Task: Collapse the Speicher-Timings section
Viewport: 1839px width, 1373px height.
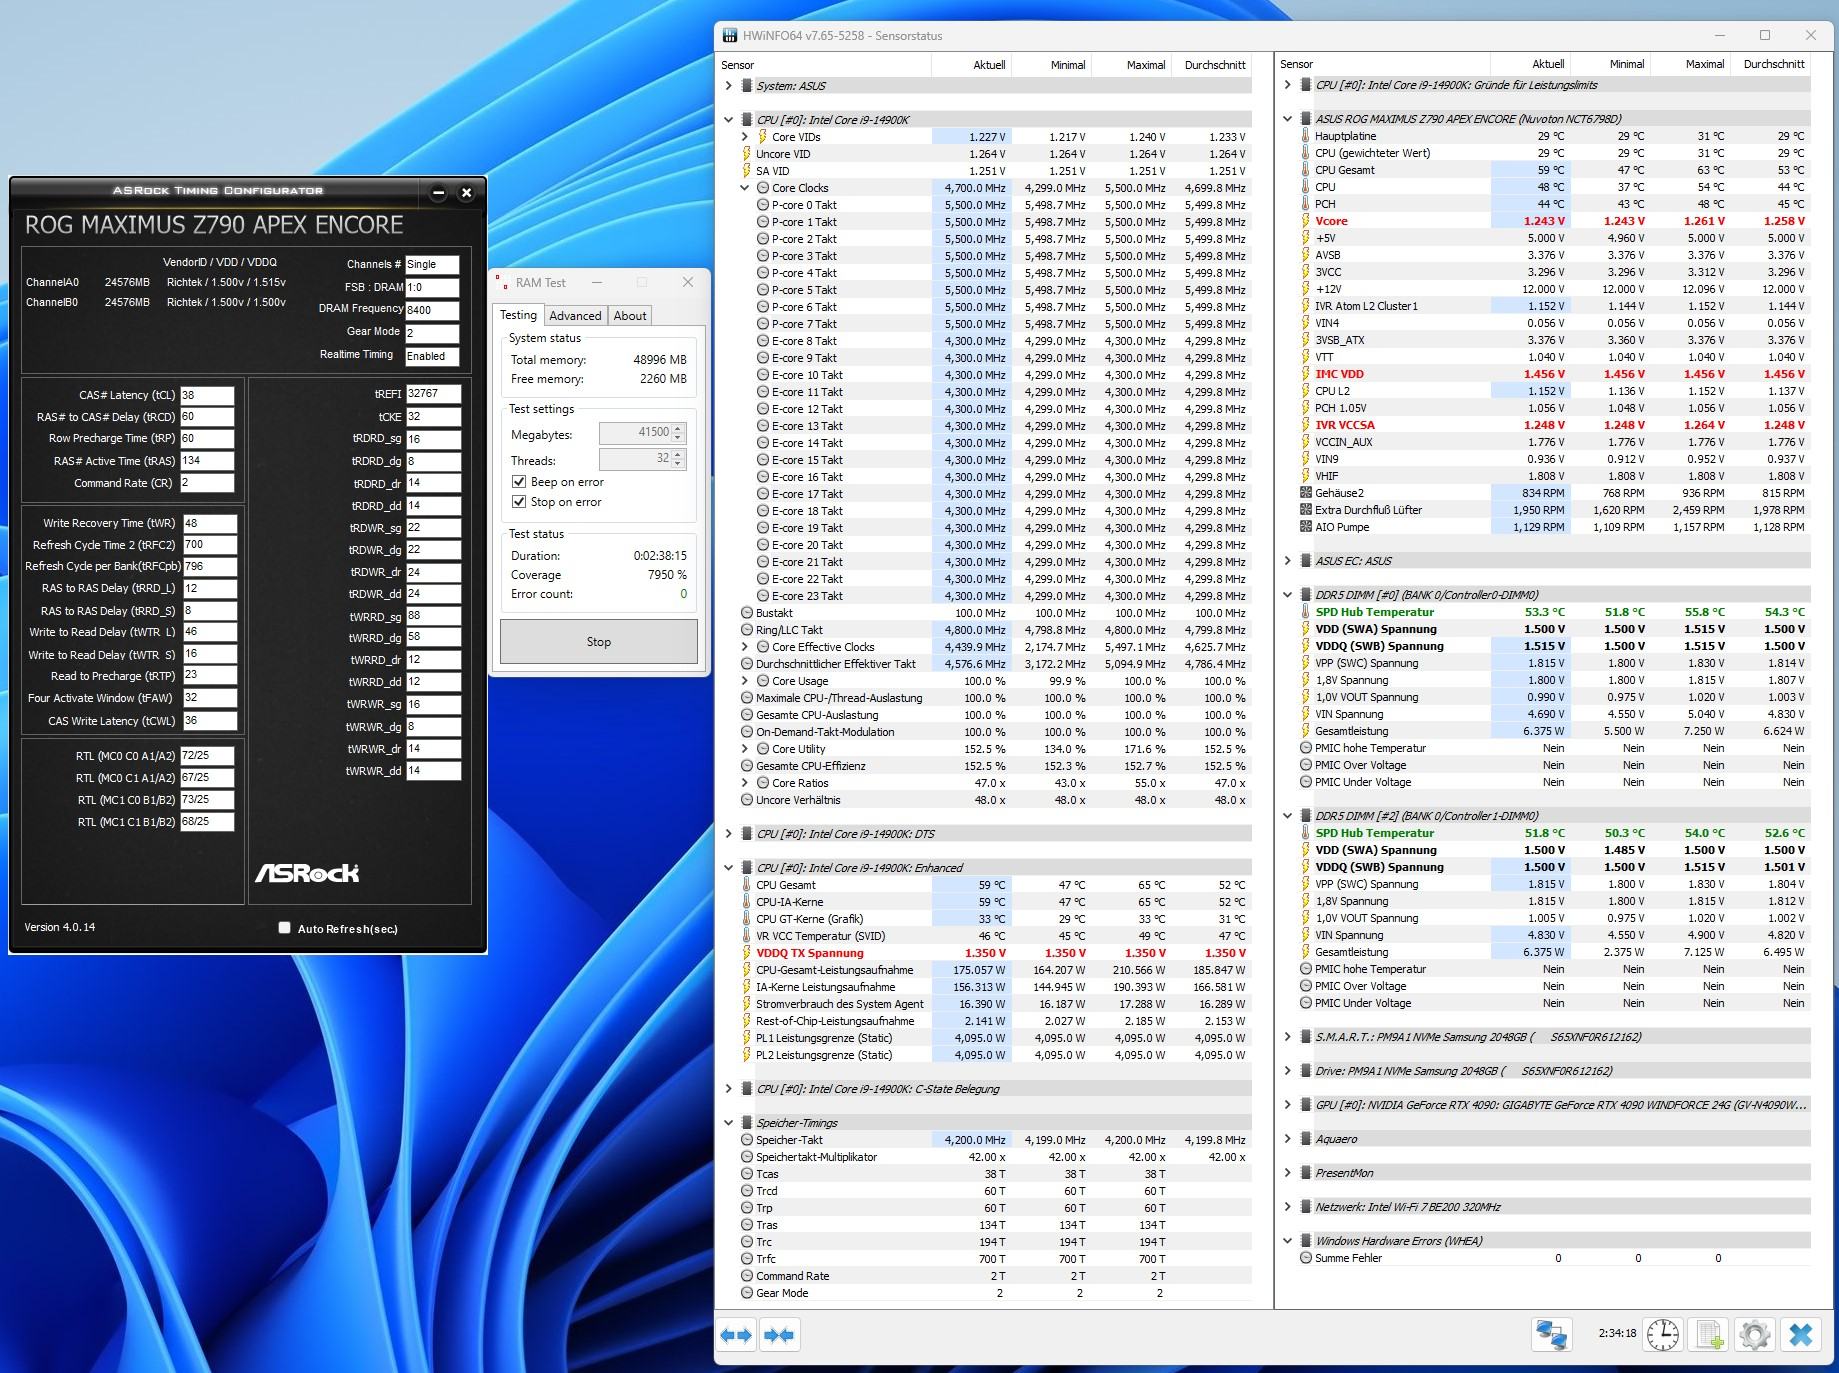Action: click(x=728, y=1123)
